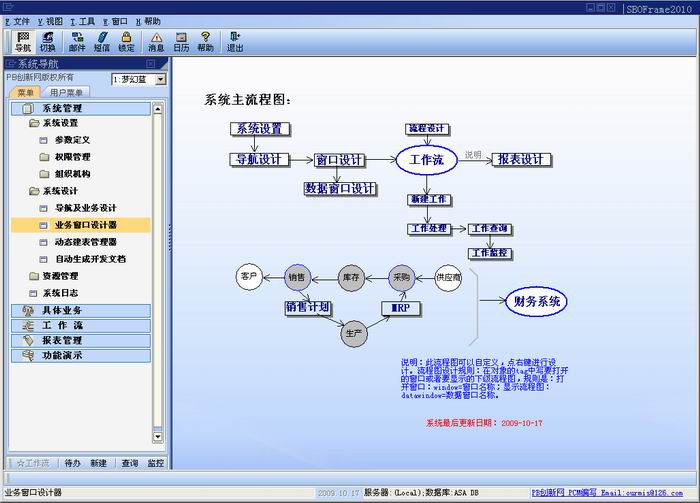
Task: Click the 组织机构 folder icon
Action: [44, 174]
